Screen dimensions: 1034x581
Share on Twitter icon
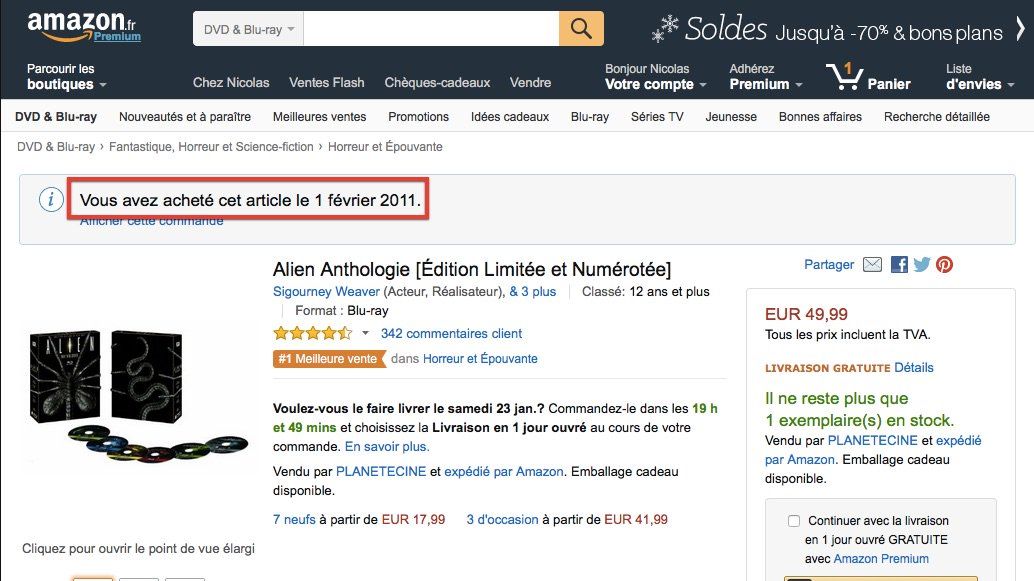click(921, 265)
